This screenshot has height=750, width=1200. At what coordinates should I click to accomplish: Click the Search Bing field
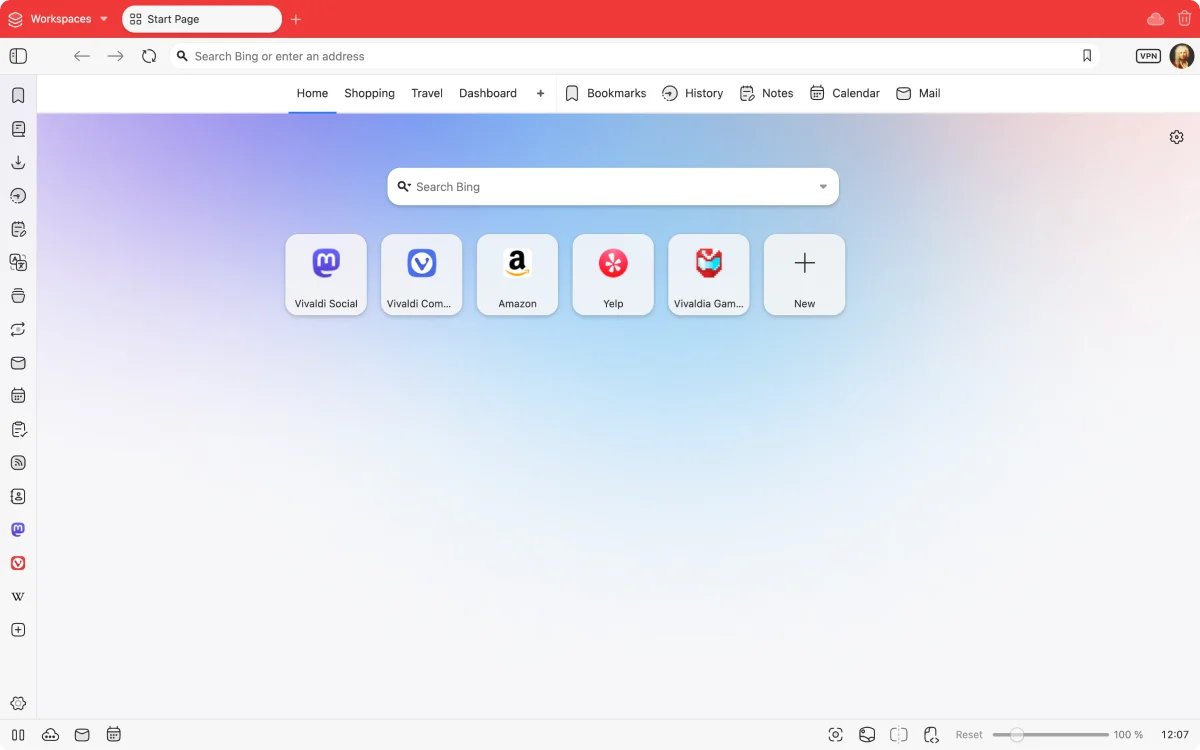(x=613, y=187)
